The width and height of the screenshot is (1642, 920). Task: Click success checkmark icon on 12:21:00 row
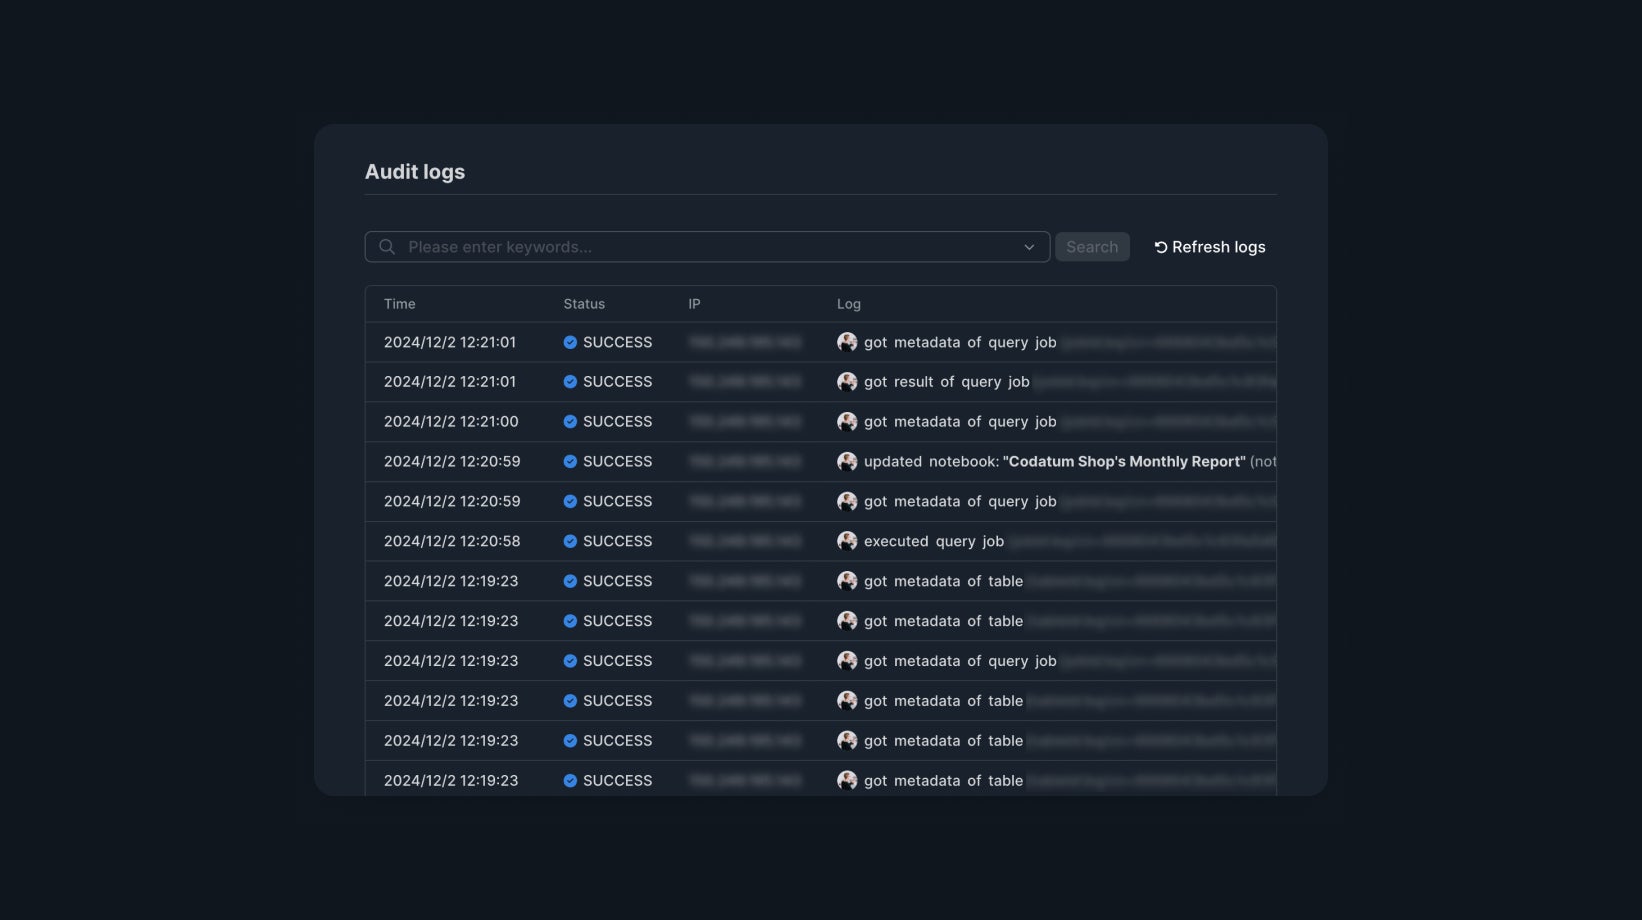pyautogui.click(x=570, y=422)
